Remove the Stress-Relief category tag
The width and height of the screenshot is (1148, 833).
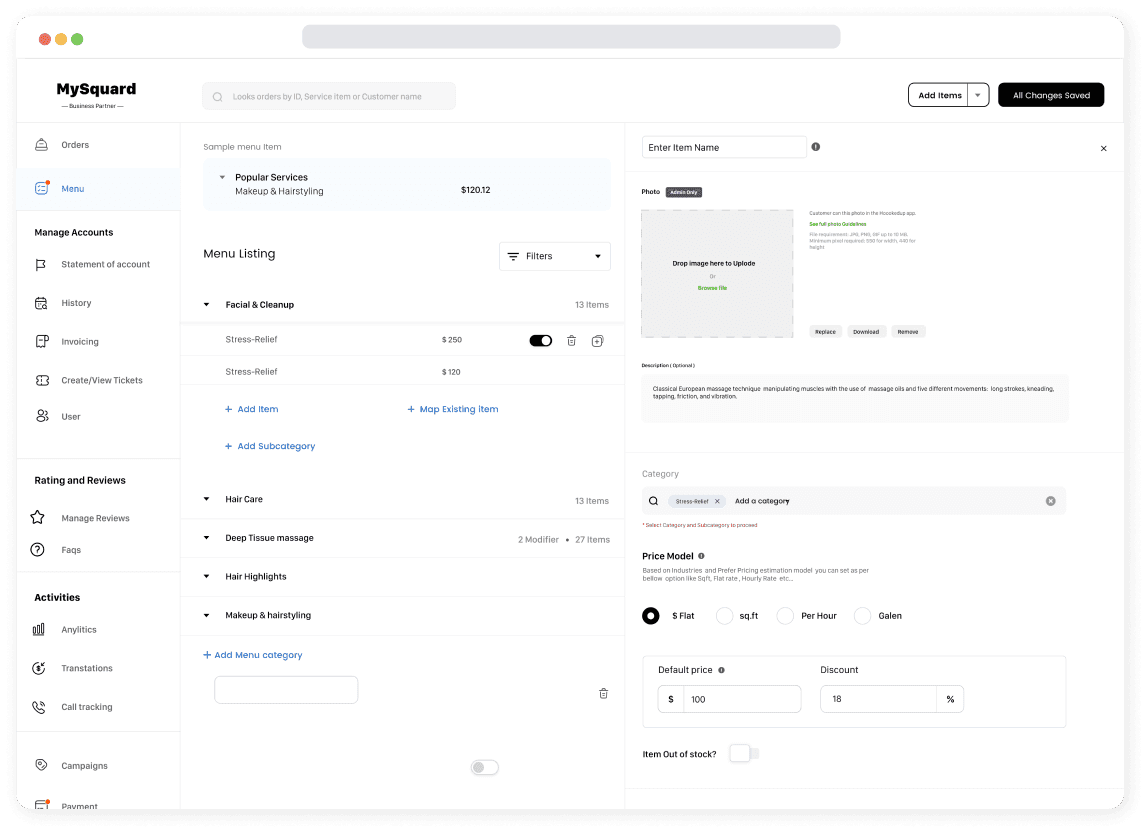(x=717, y=501)
